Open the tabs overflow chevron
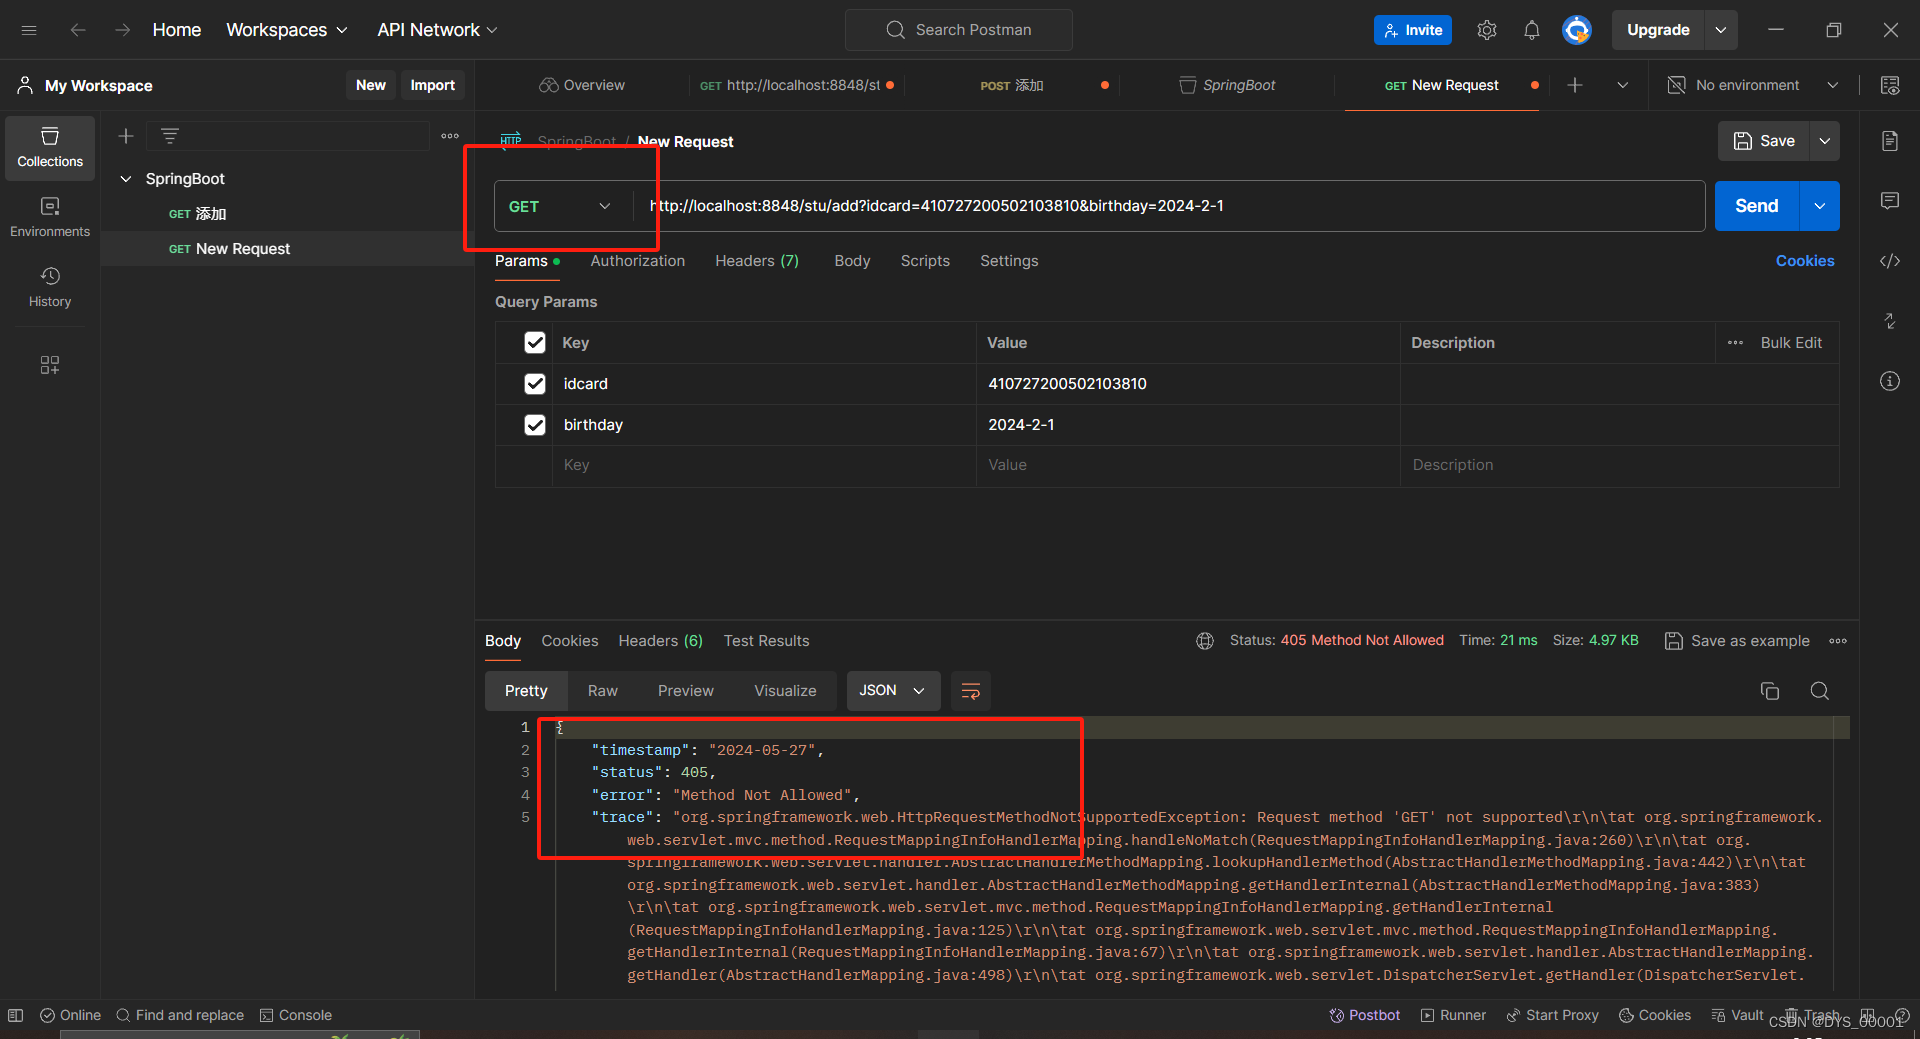1920x1039 pixels. 1623,85
